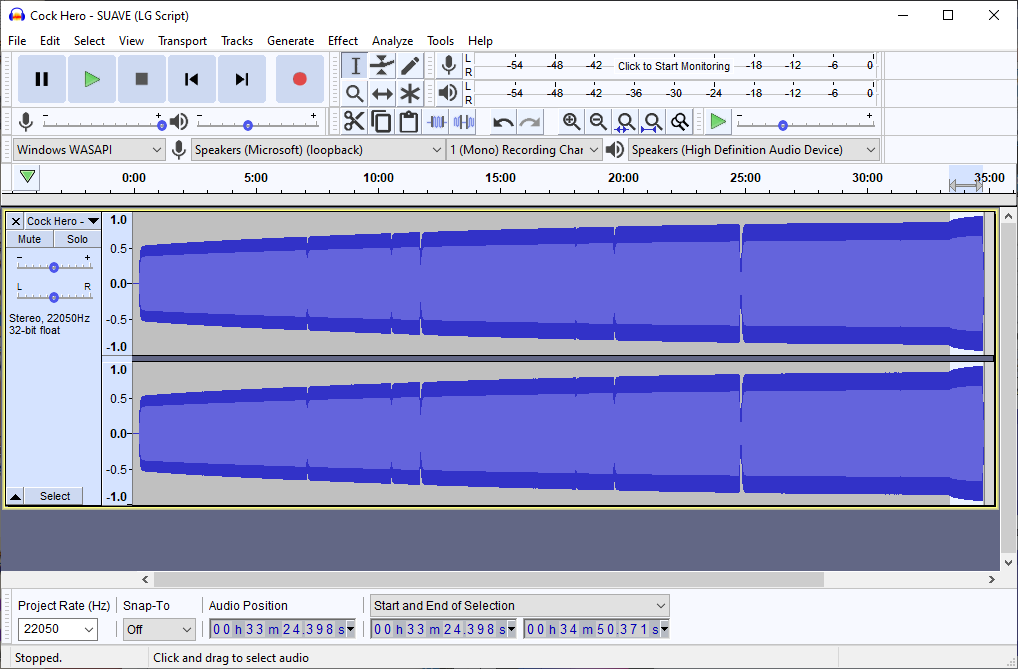The image size is (1018, 669).
Task: Fit the whole project to window width
Action: coord(652,121)
